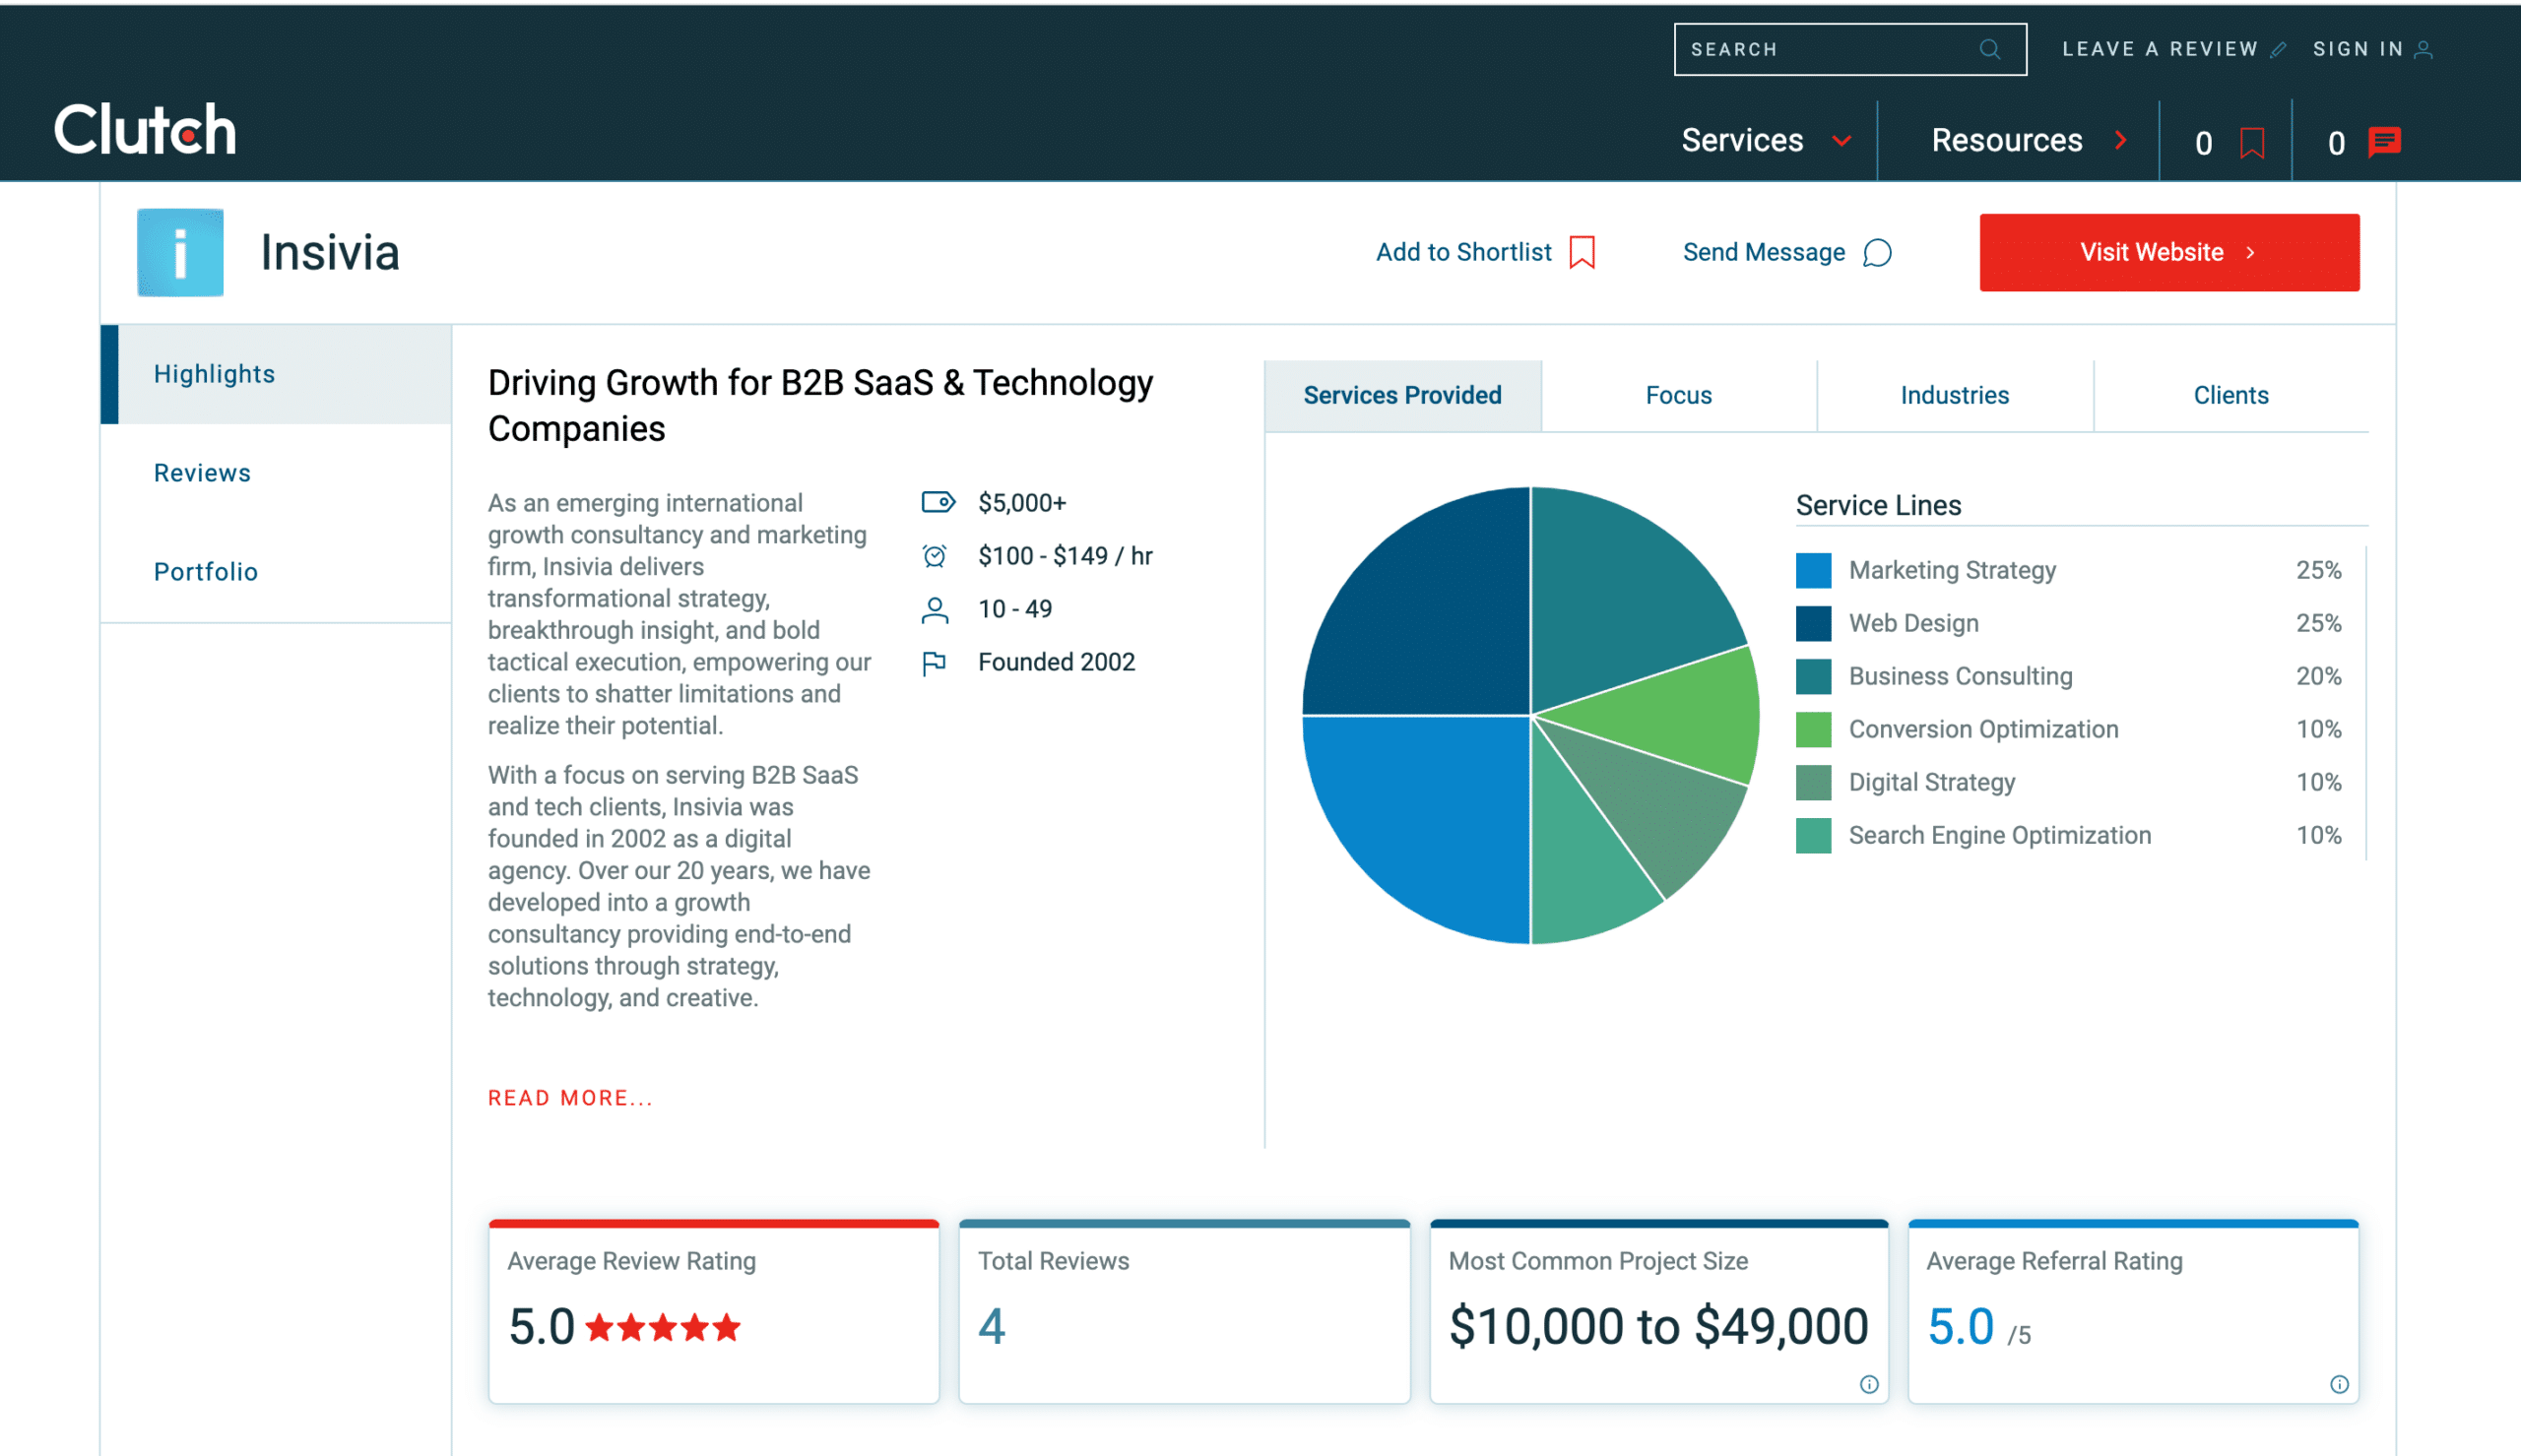
Task: Switch to the Industries tab
Action: click(1956, 395)
